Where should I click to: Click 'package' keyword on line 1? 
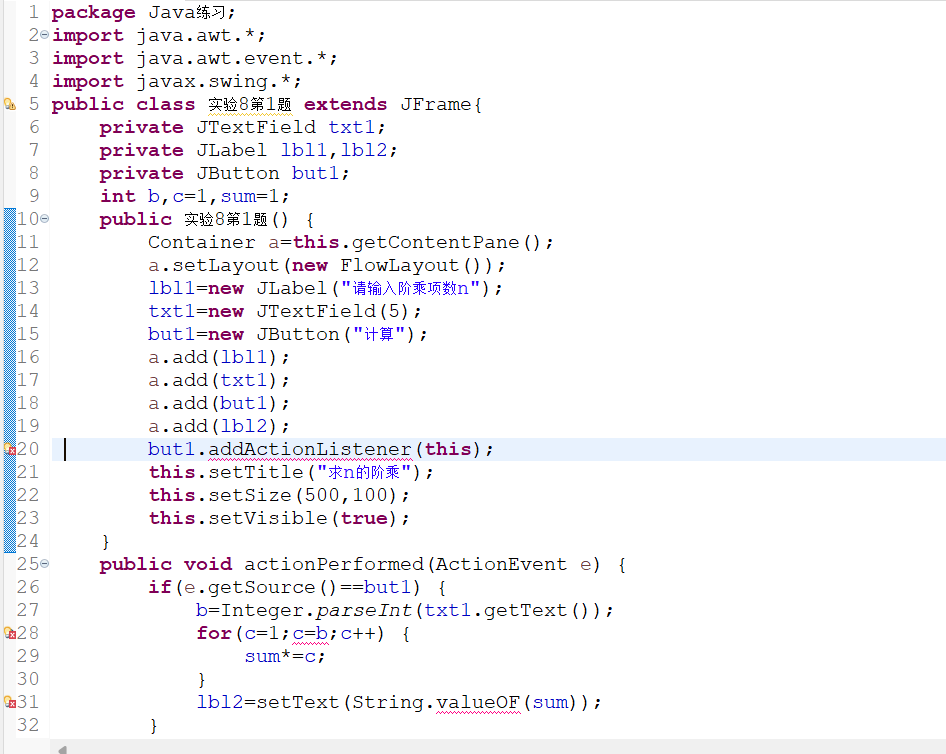[x=94, y=13]
